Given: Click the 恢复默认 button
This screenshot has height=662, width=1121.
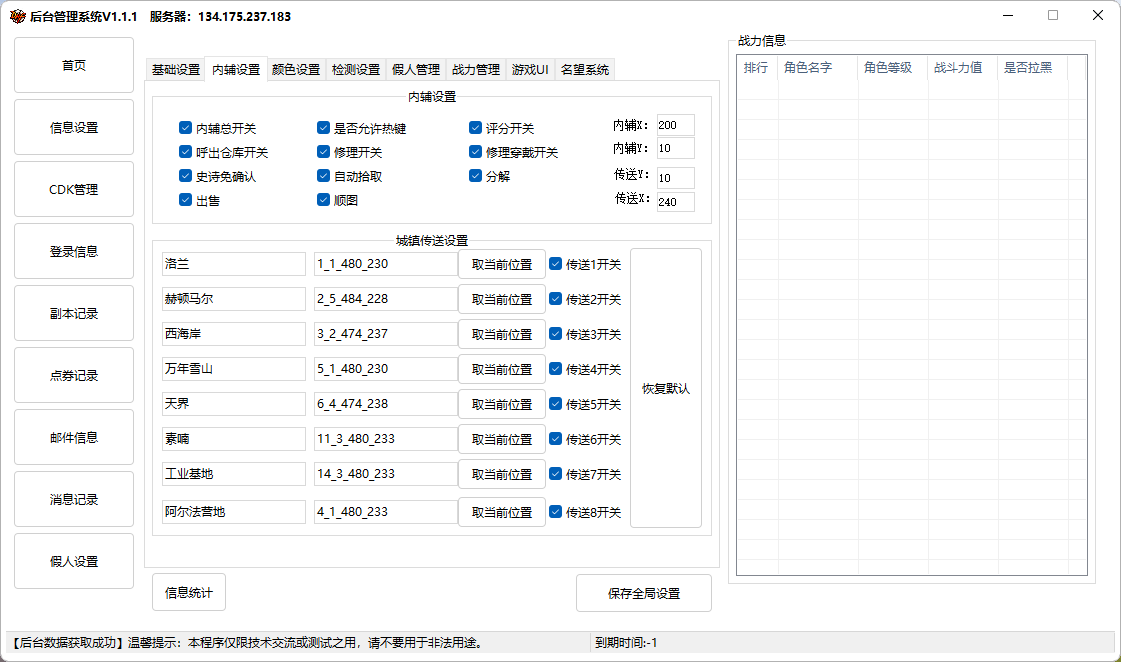Looking at the screenshot, I should pos(666,388).
